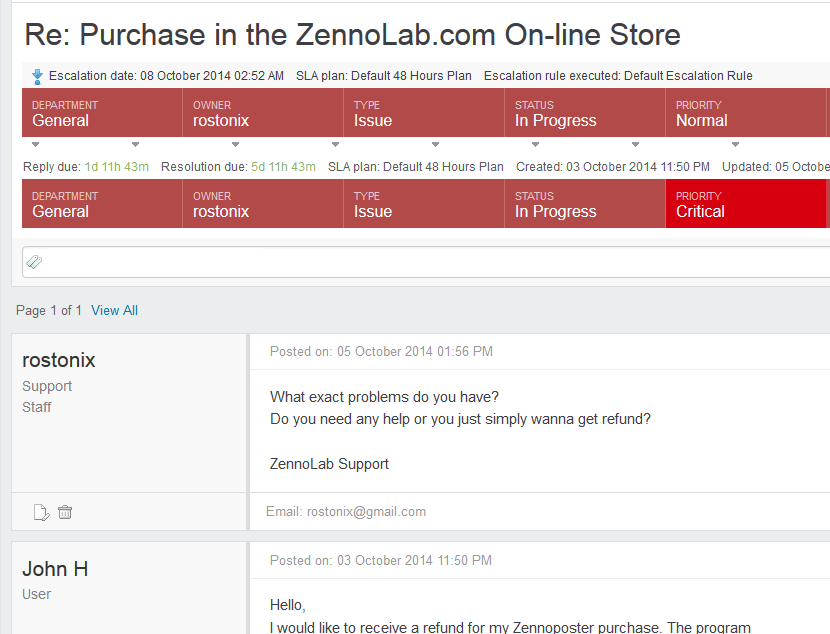Image resolution: width=830 pixels, height=634 pixels.
Task: Click the rostonix staff name heading
Action: click(x=59, y=360)
